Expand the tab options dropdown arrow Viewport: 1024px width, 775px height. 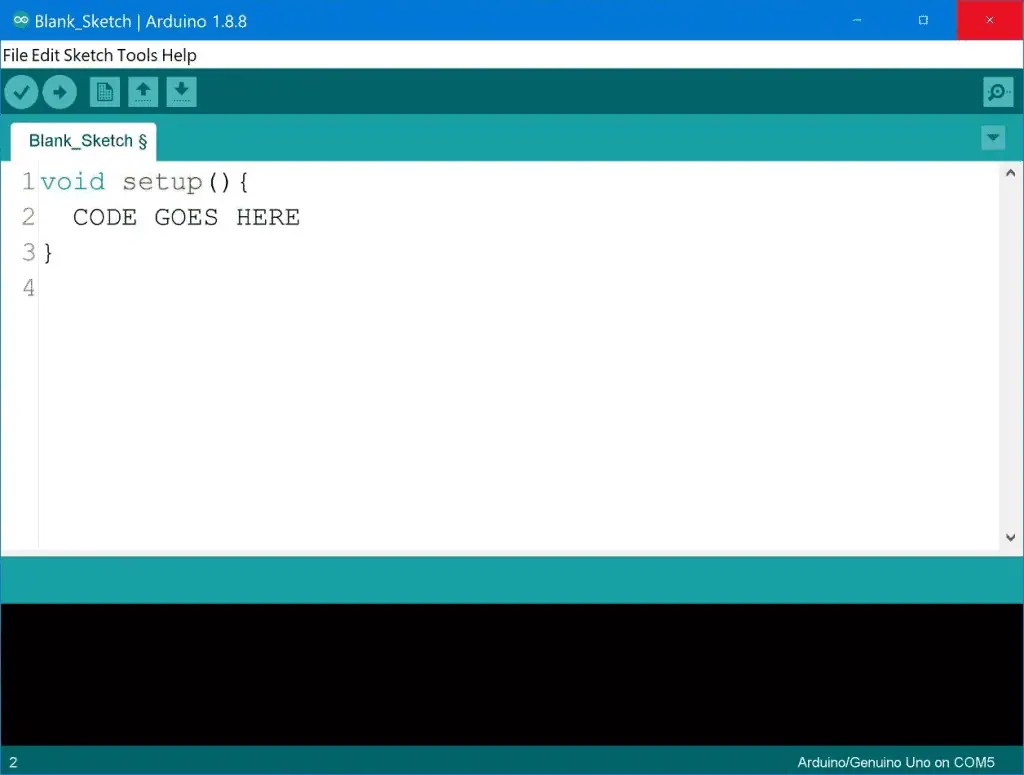(993, 138)
